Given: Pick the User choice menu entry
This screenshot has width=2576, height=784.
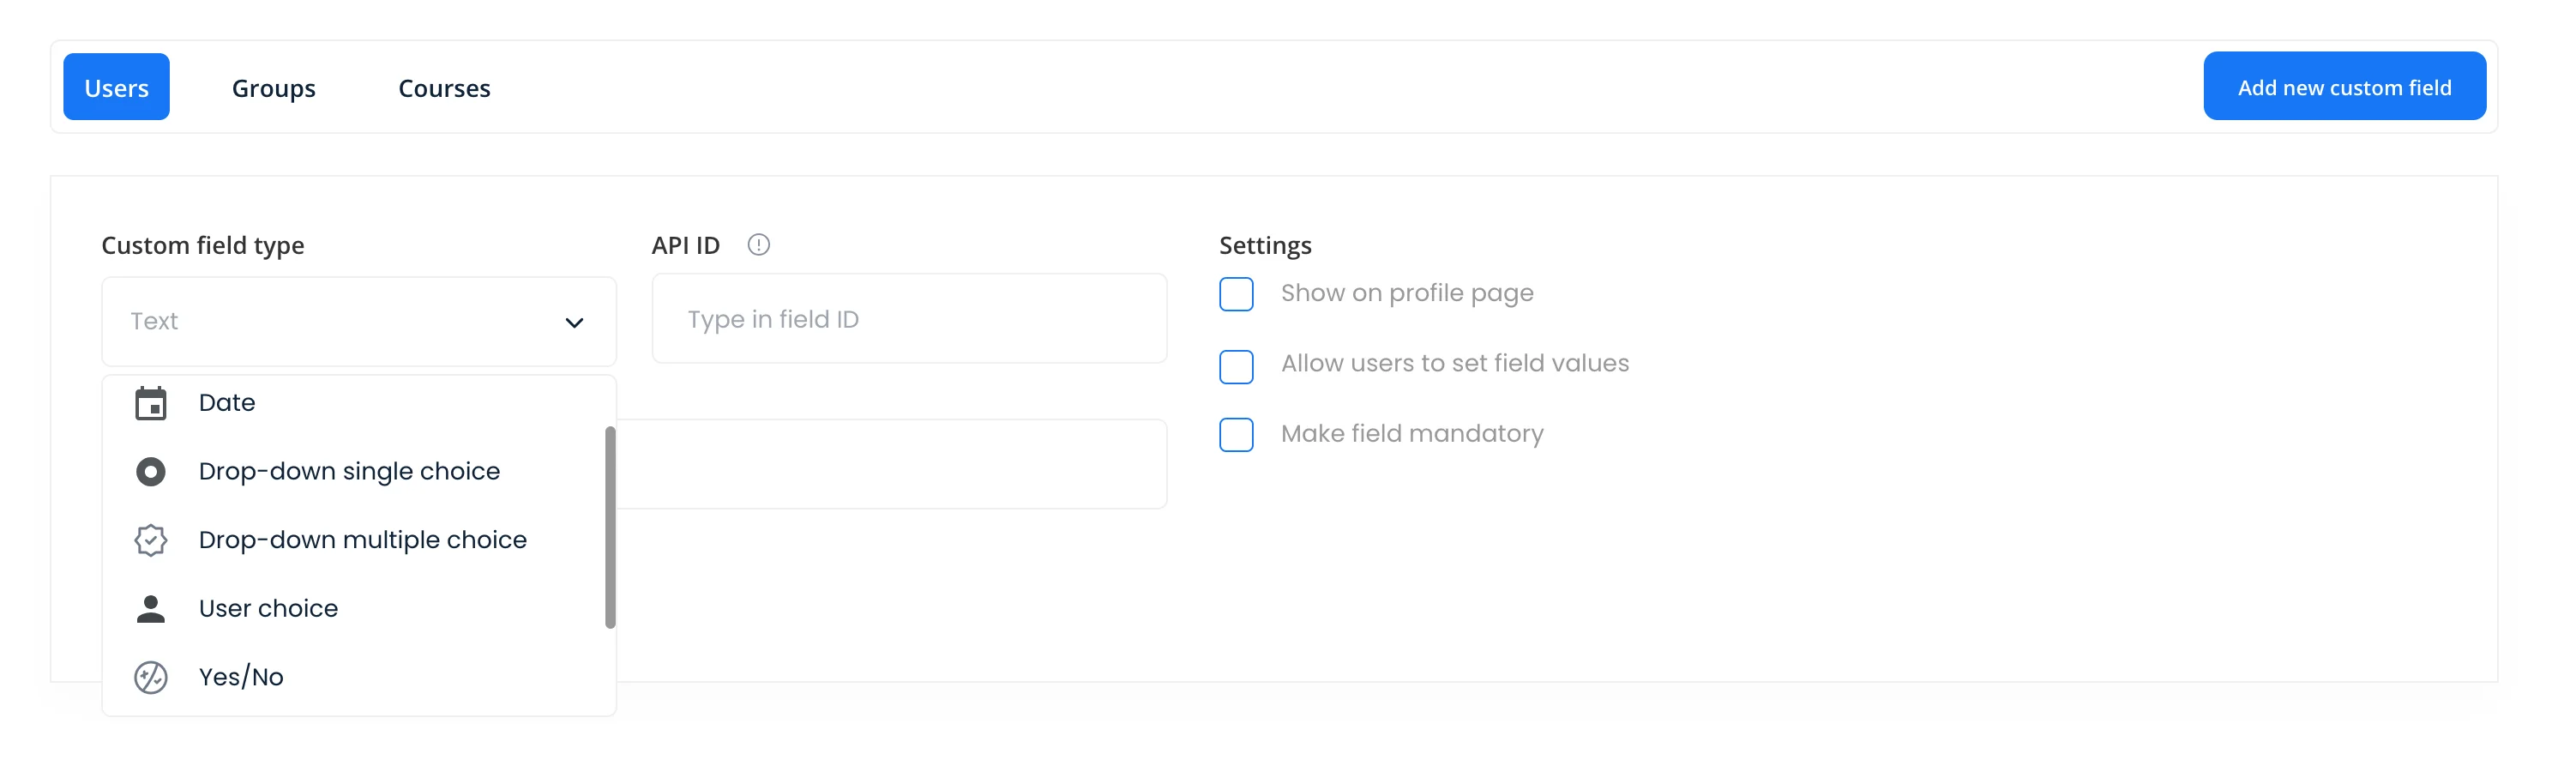Looking at the screenshot, I should 268,608.
